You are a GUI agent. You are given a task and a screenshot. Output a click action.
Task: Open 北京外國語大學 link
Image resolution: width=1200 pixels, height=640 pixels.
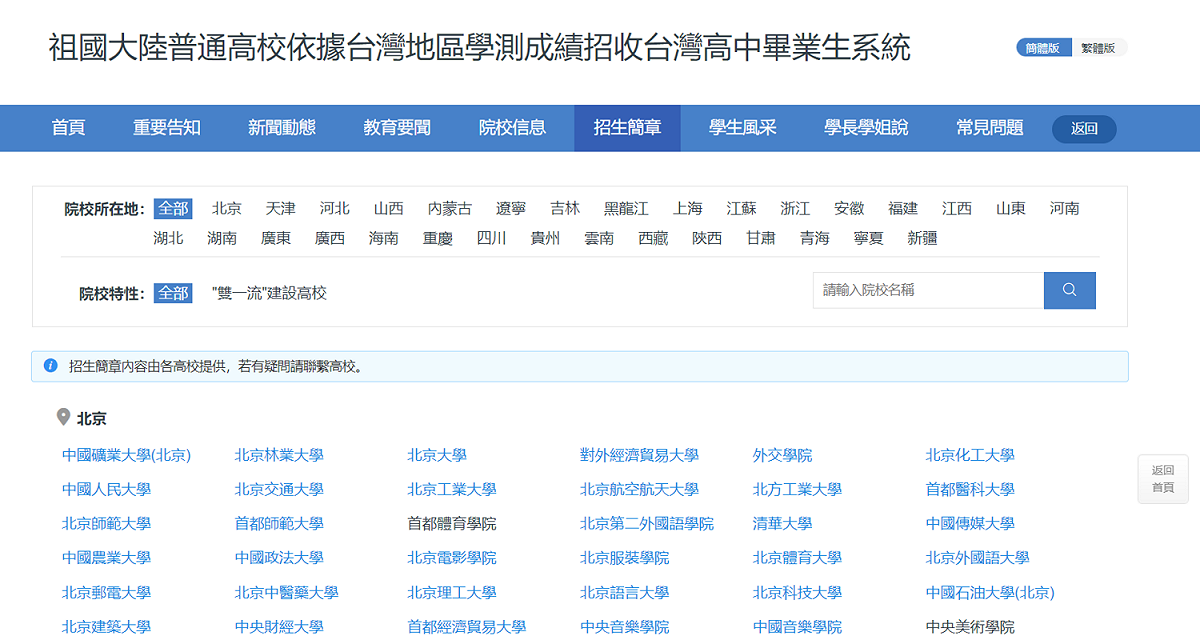click(977, 557)
